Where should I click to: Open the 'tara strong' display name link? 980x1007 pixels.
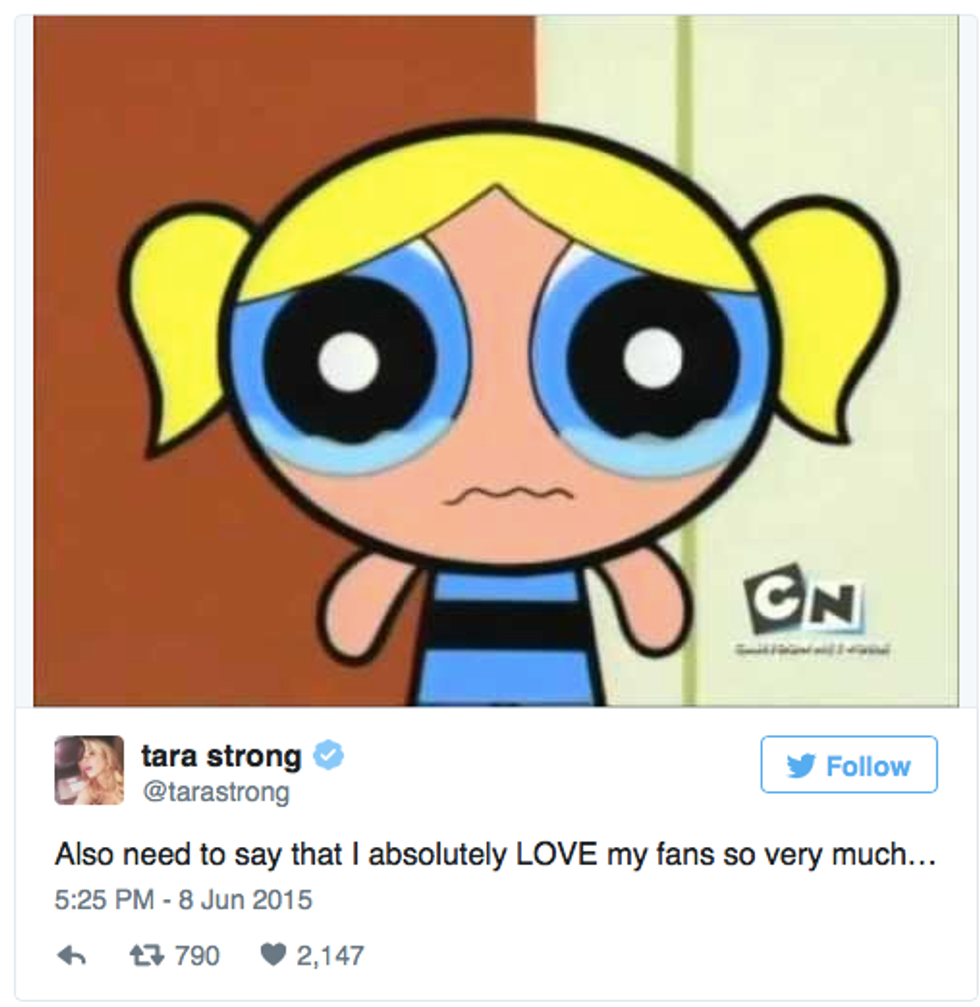221,757
